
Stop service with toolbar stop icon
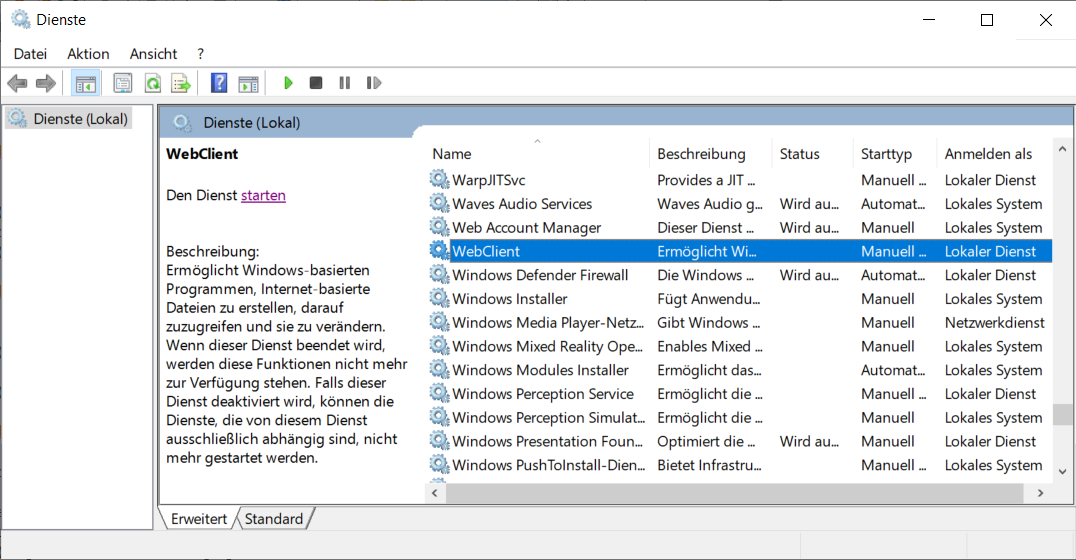click(x=316, y=83)
